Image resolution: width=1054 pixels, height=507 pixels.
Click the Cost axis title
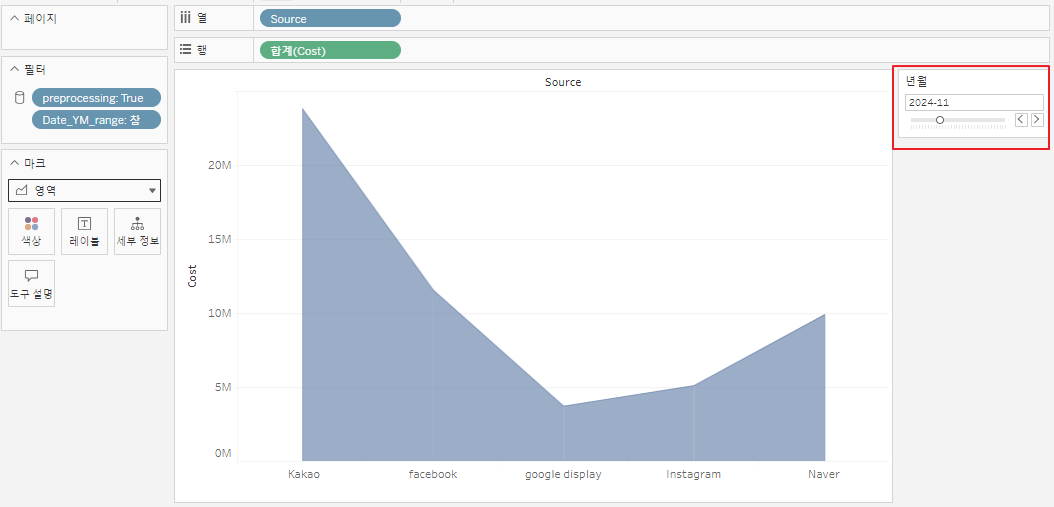[x=192, y=276]
